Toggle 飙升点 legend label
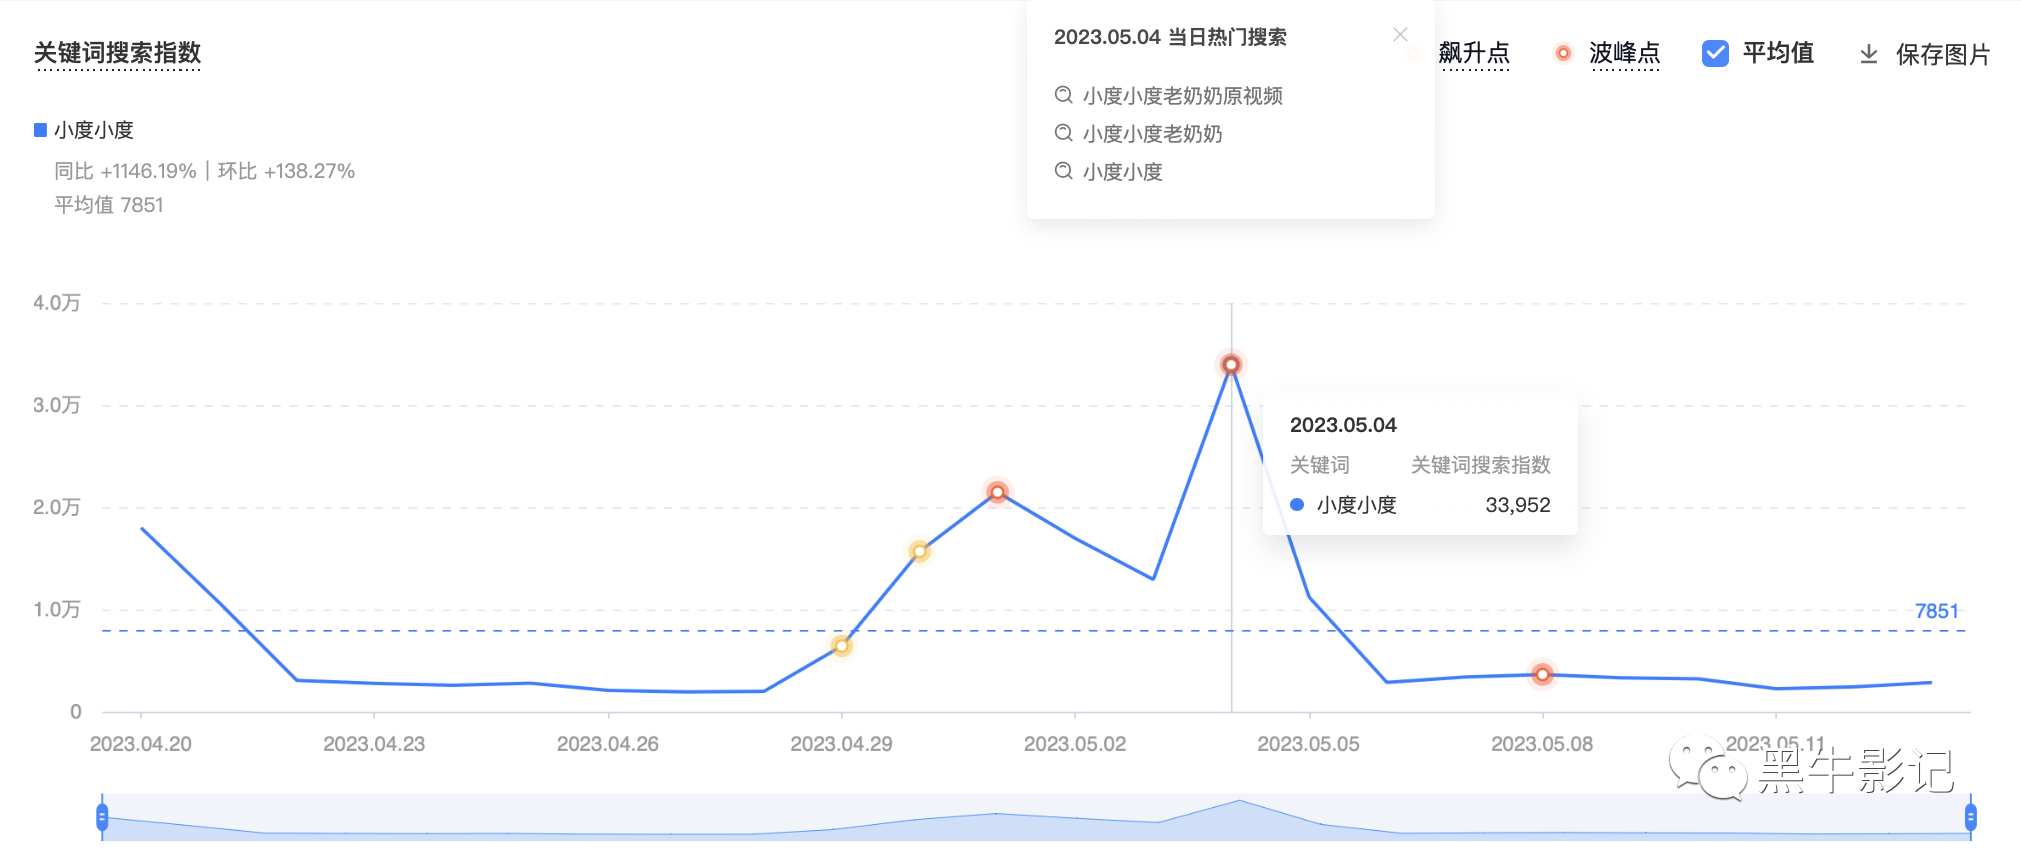Image resolution: width=2022 pixels, height=860 pixels. pos(1474,53)
